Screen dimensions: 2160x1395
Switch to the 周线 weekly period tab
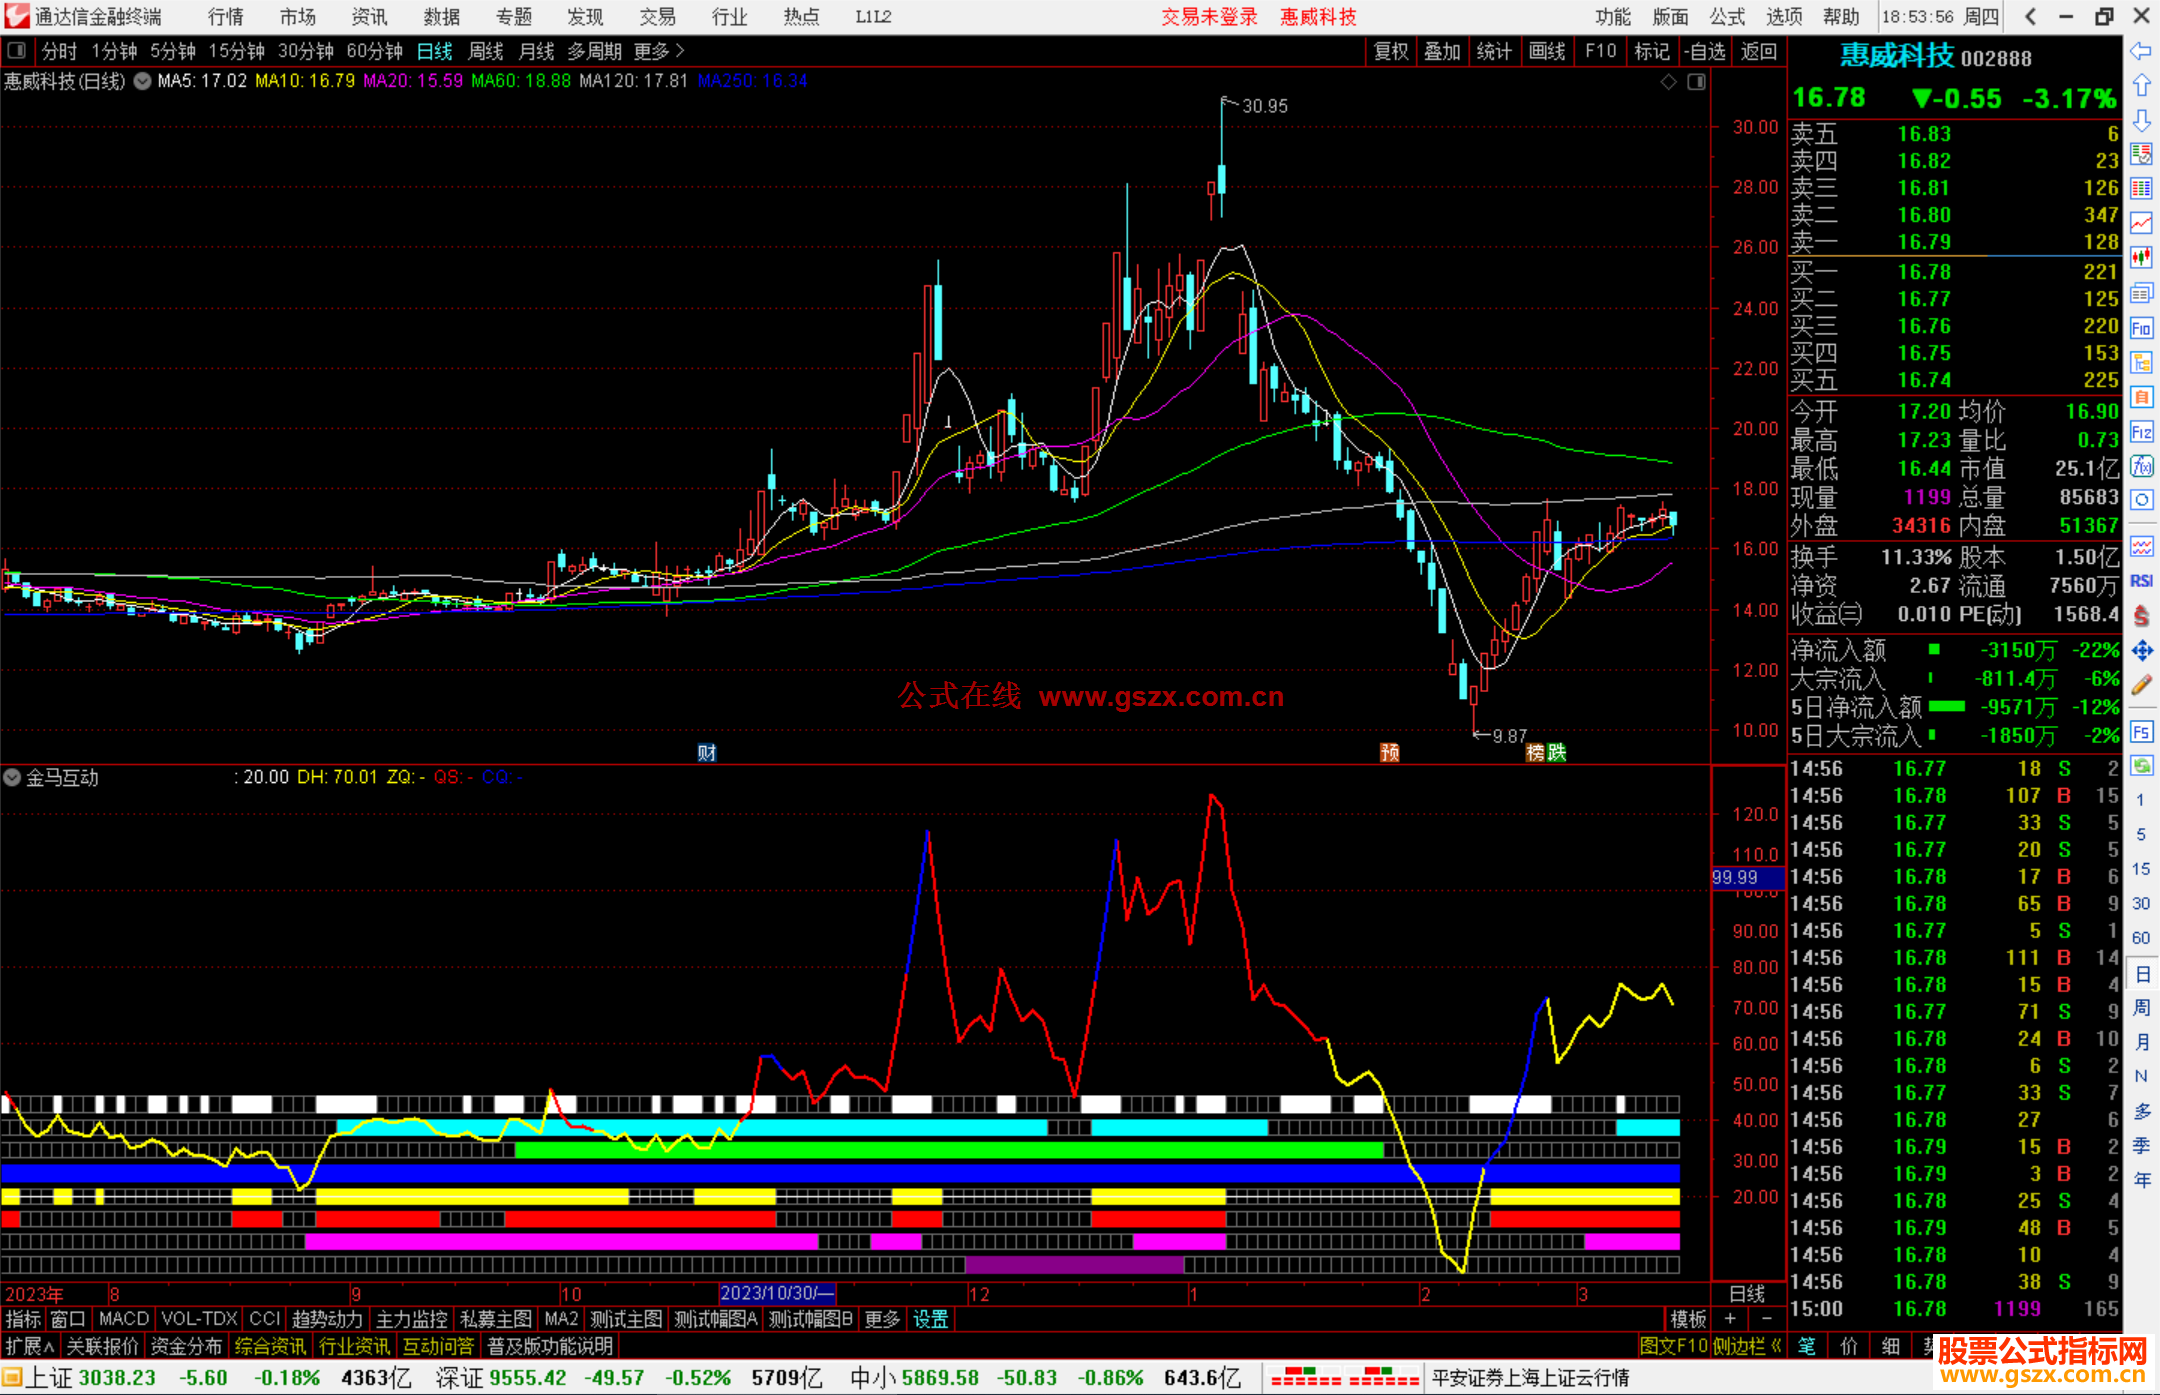486,51
